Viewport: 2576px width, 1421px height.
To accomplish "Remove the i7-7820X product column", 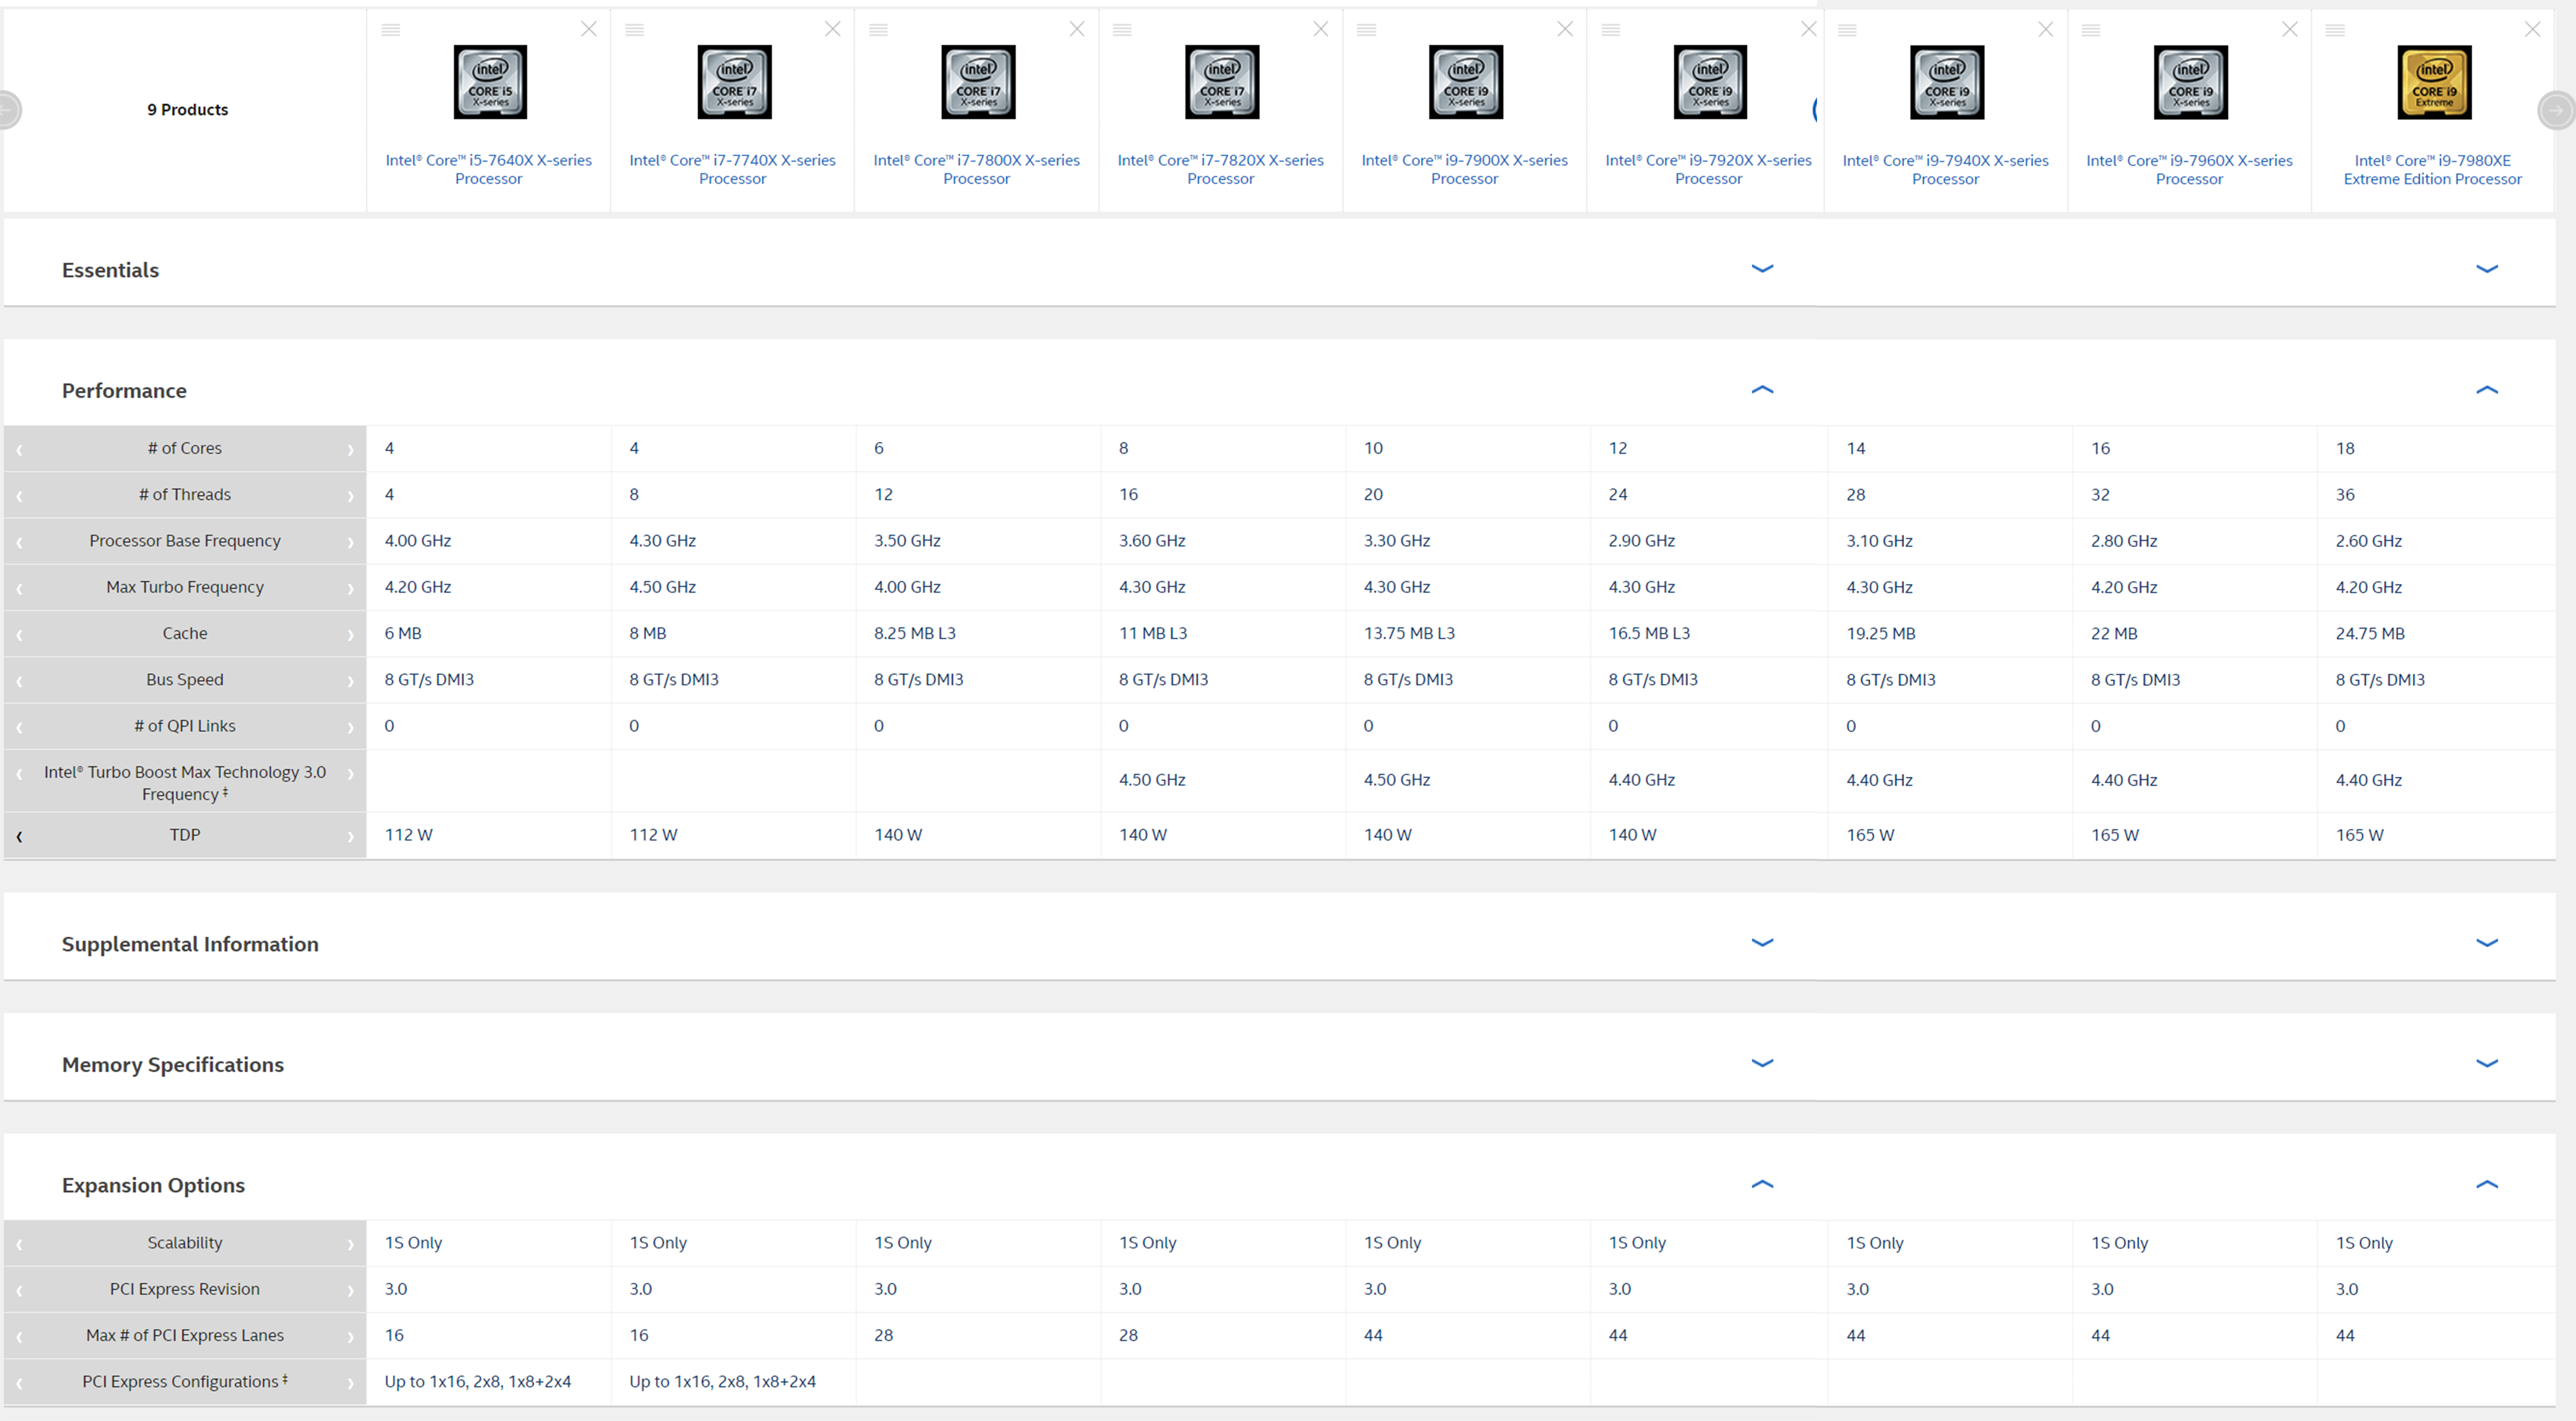I will [x=1321, y=29].
